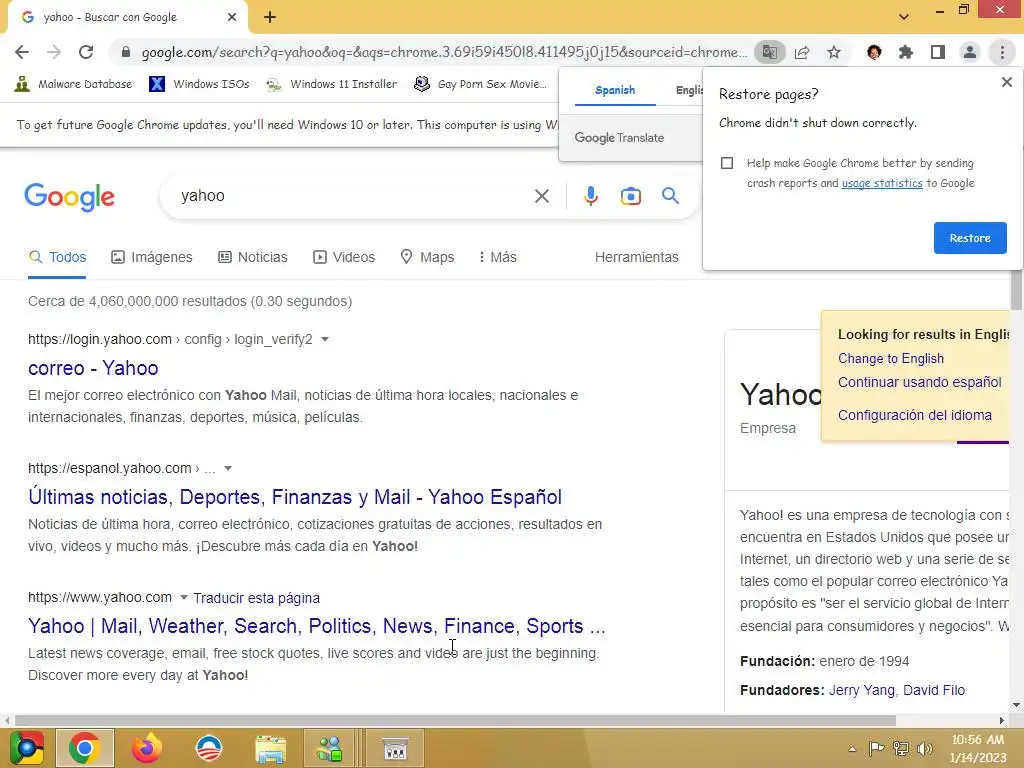Expand the www.yahoo.com result dropdown arrow
Viewport: 1024px width, 768px height.
pos(184,597)
